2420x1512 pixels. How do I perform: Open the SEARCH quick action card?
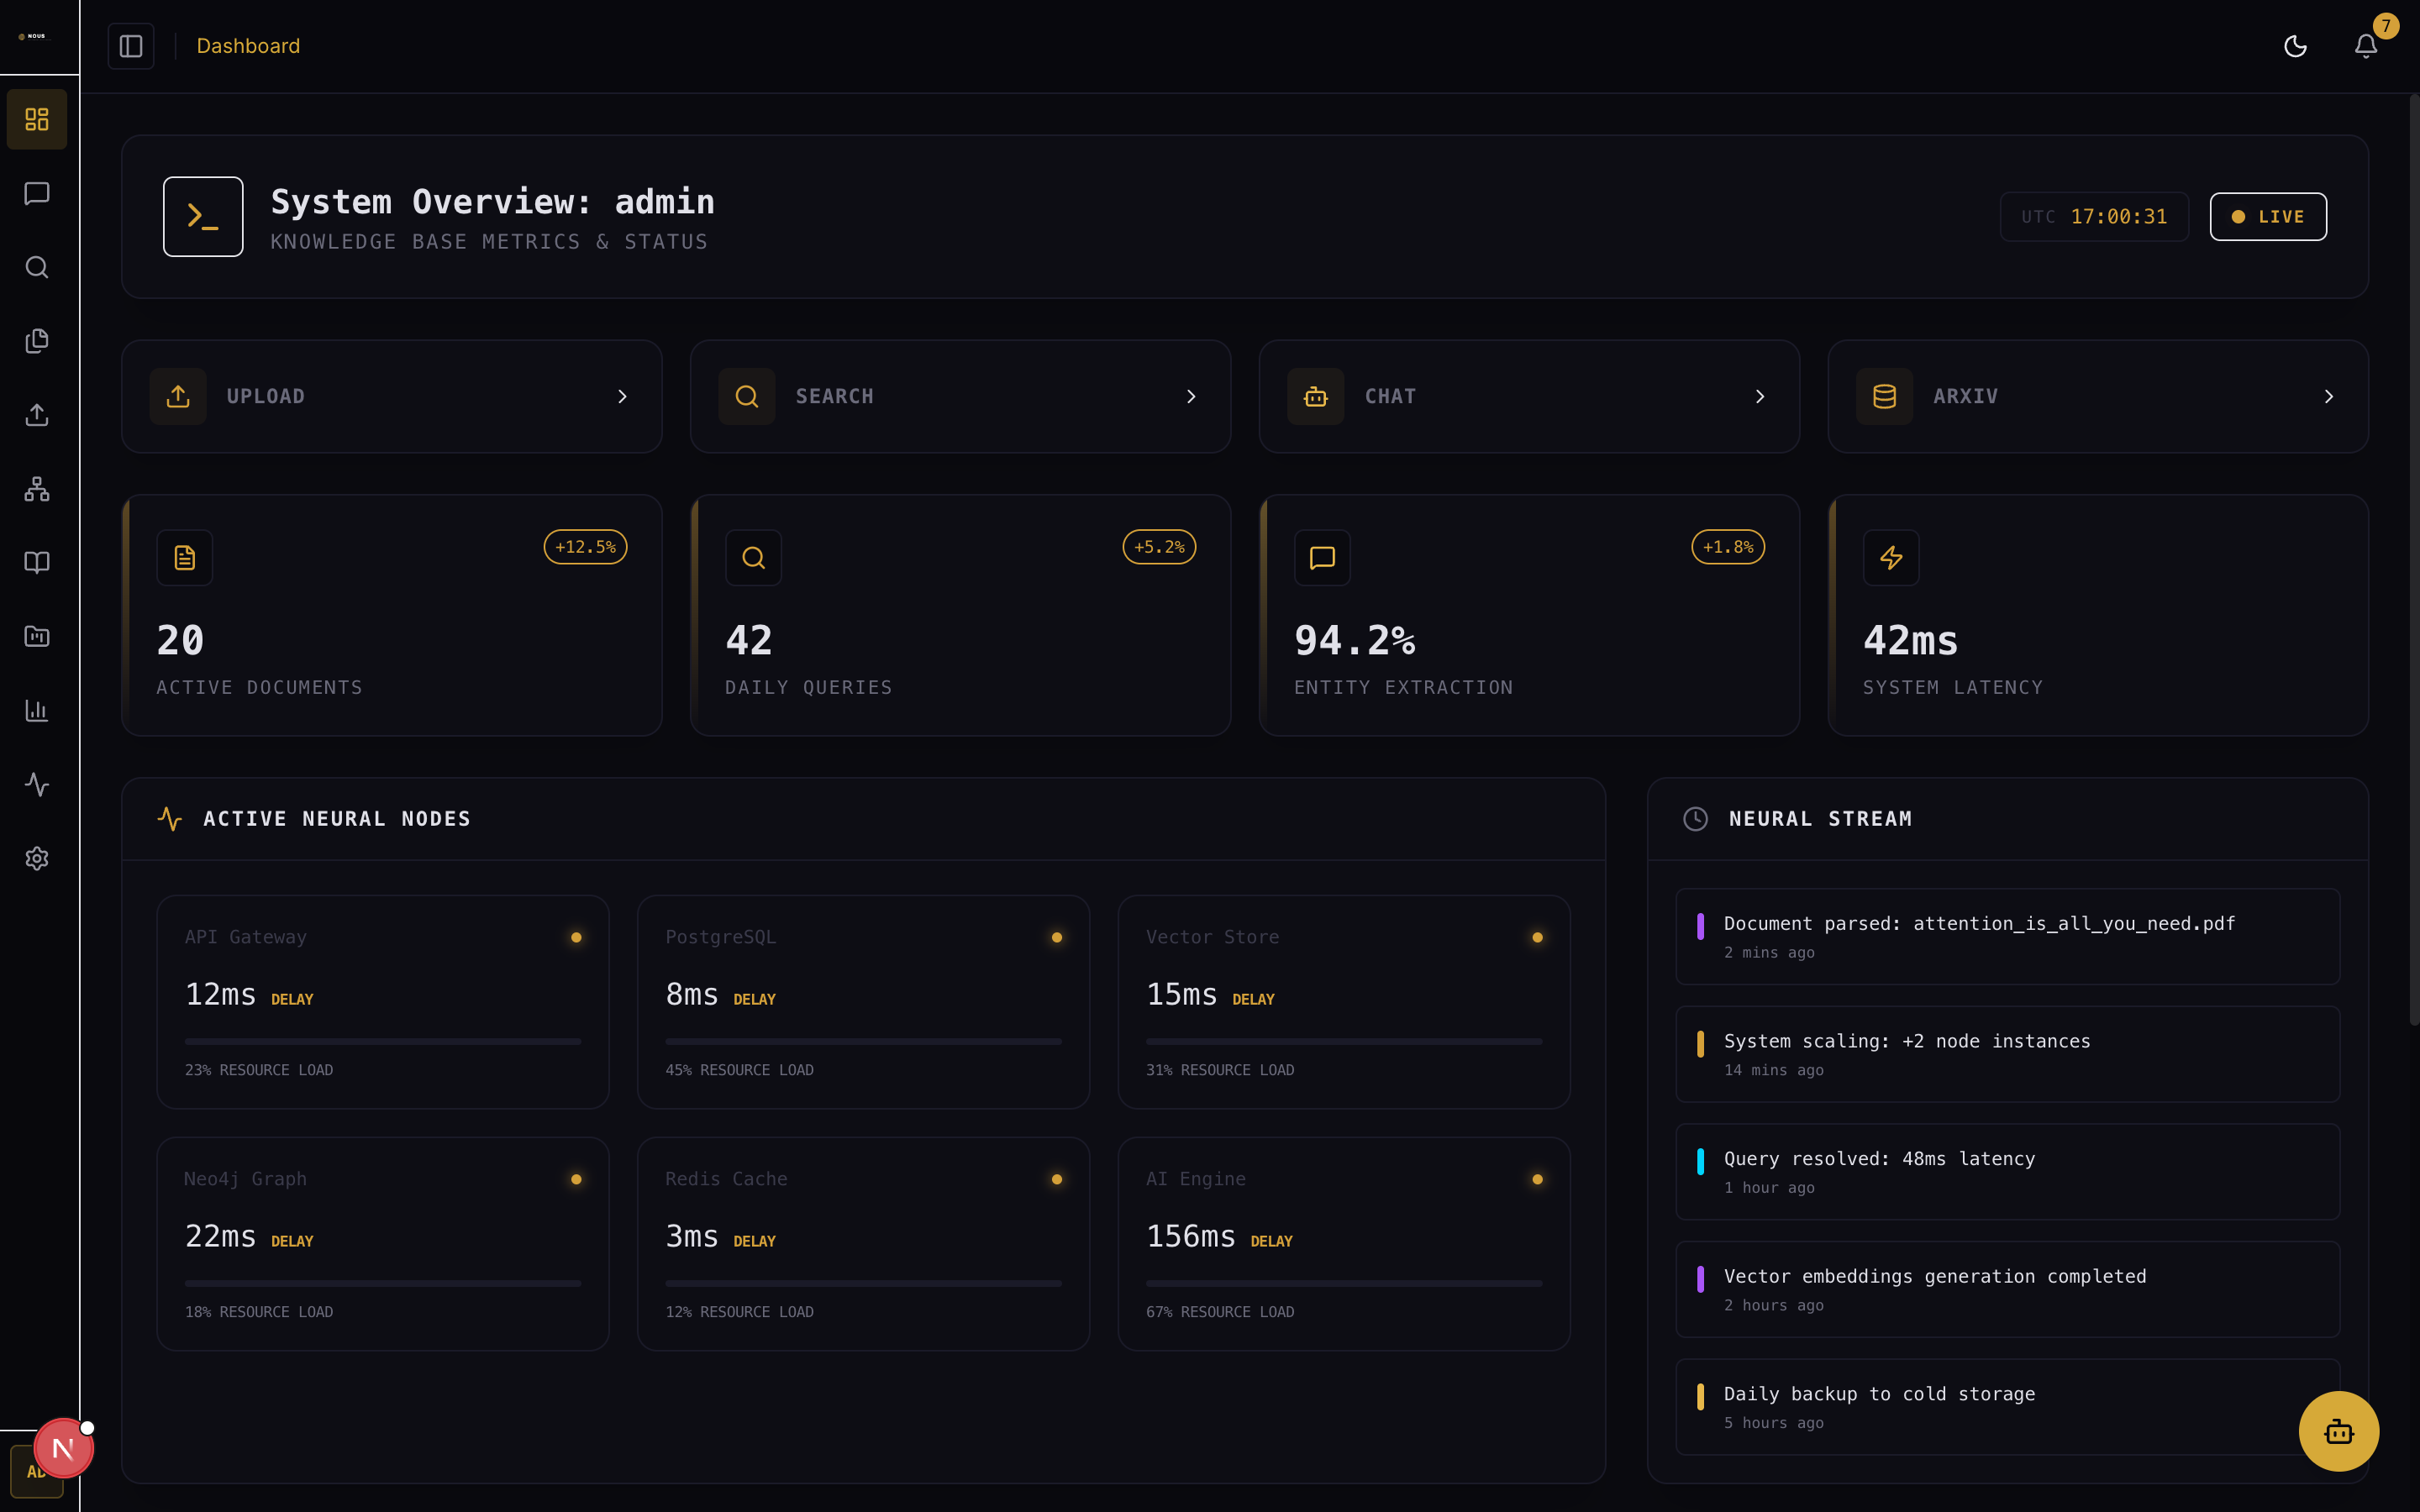pos(960,396)
